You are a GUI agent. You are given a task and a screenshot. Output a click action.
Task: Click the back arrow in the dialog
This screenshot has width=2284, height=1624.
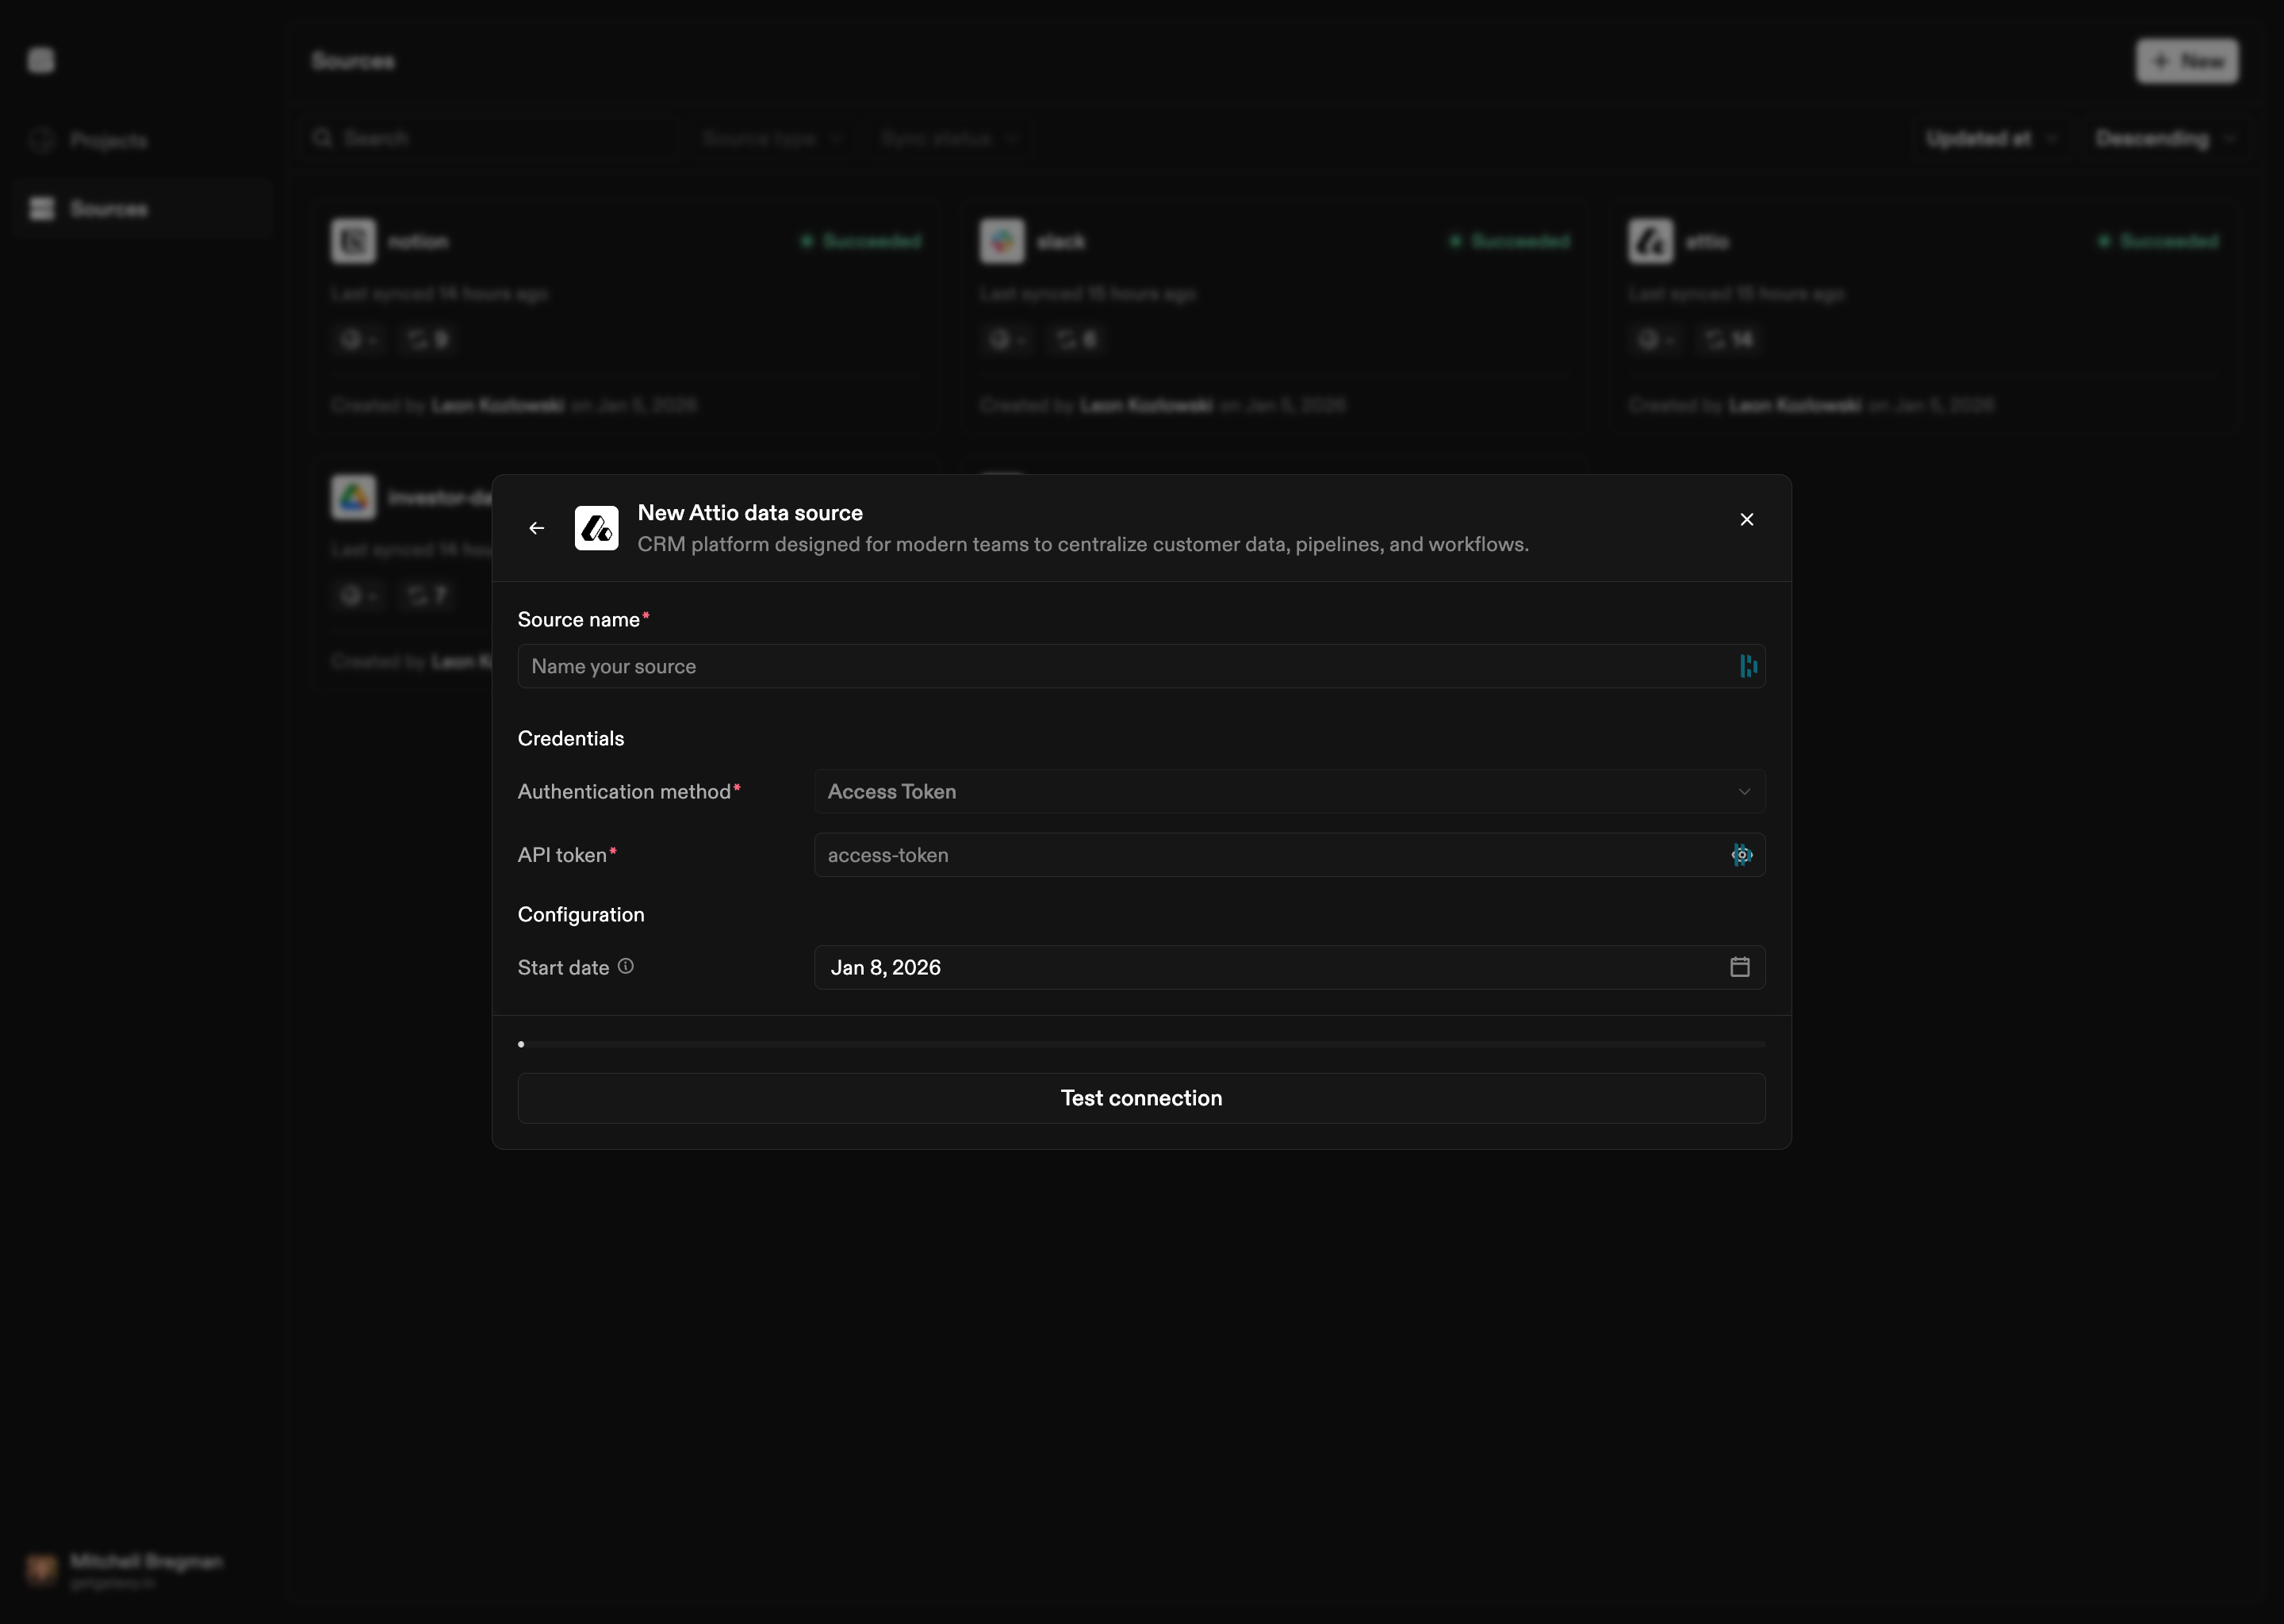[537, 528]
